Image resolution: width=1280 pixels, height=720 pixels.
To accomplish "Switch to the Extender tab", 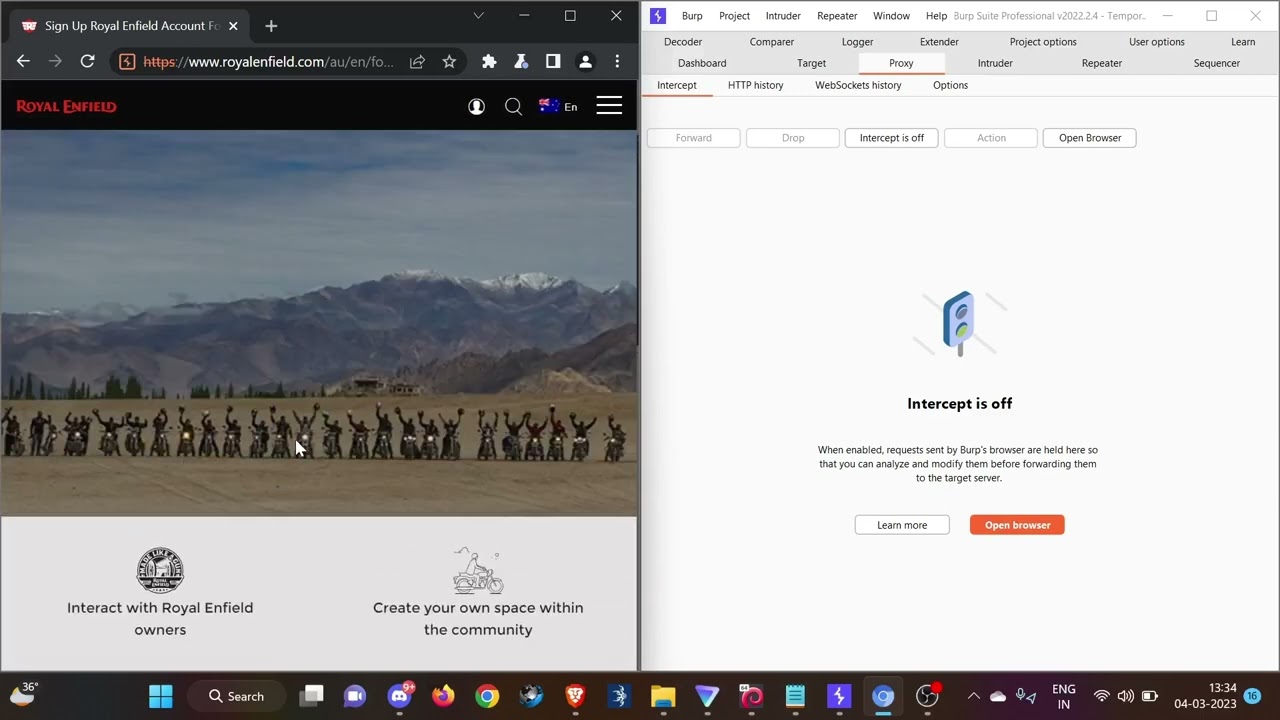I will pyautogui.click(x=939, y=42).
